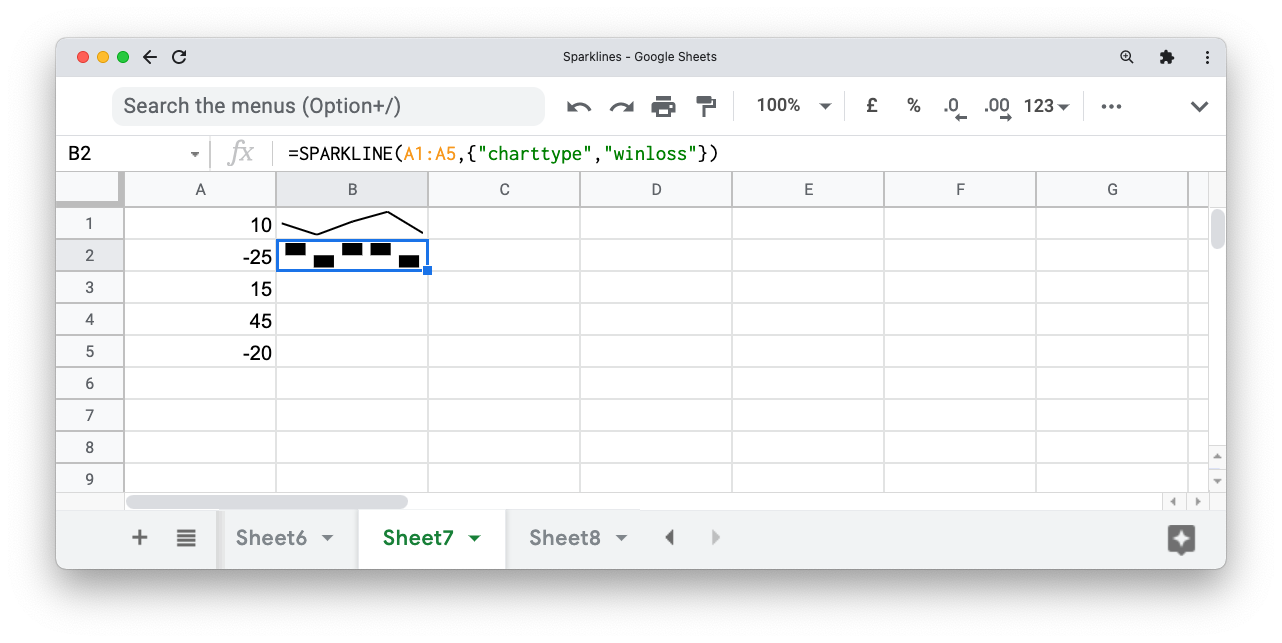The height and width of the screenshot is (643, 1282).
Task: Click the function (fx) icon
Action: point(241,153)
